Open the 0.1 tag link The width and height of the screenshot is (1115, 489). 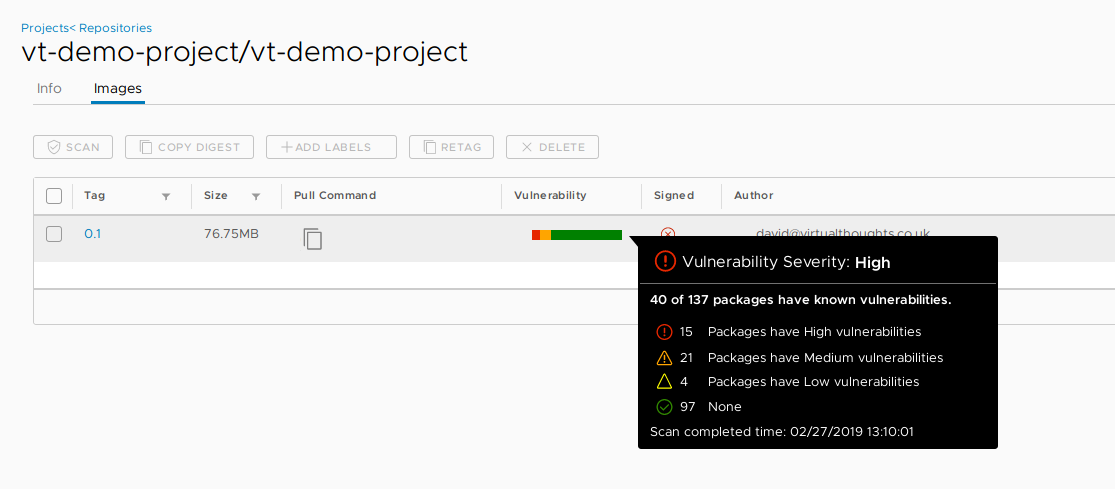(x=92, y=233)
